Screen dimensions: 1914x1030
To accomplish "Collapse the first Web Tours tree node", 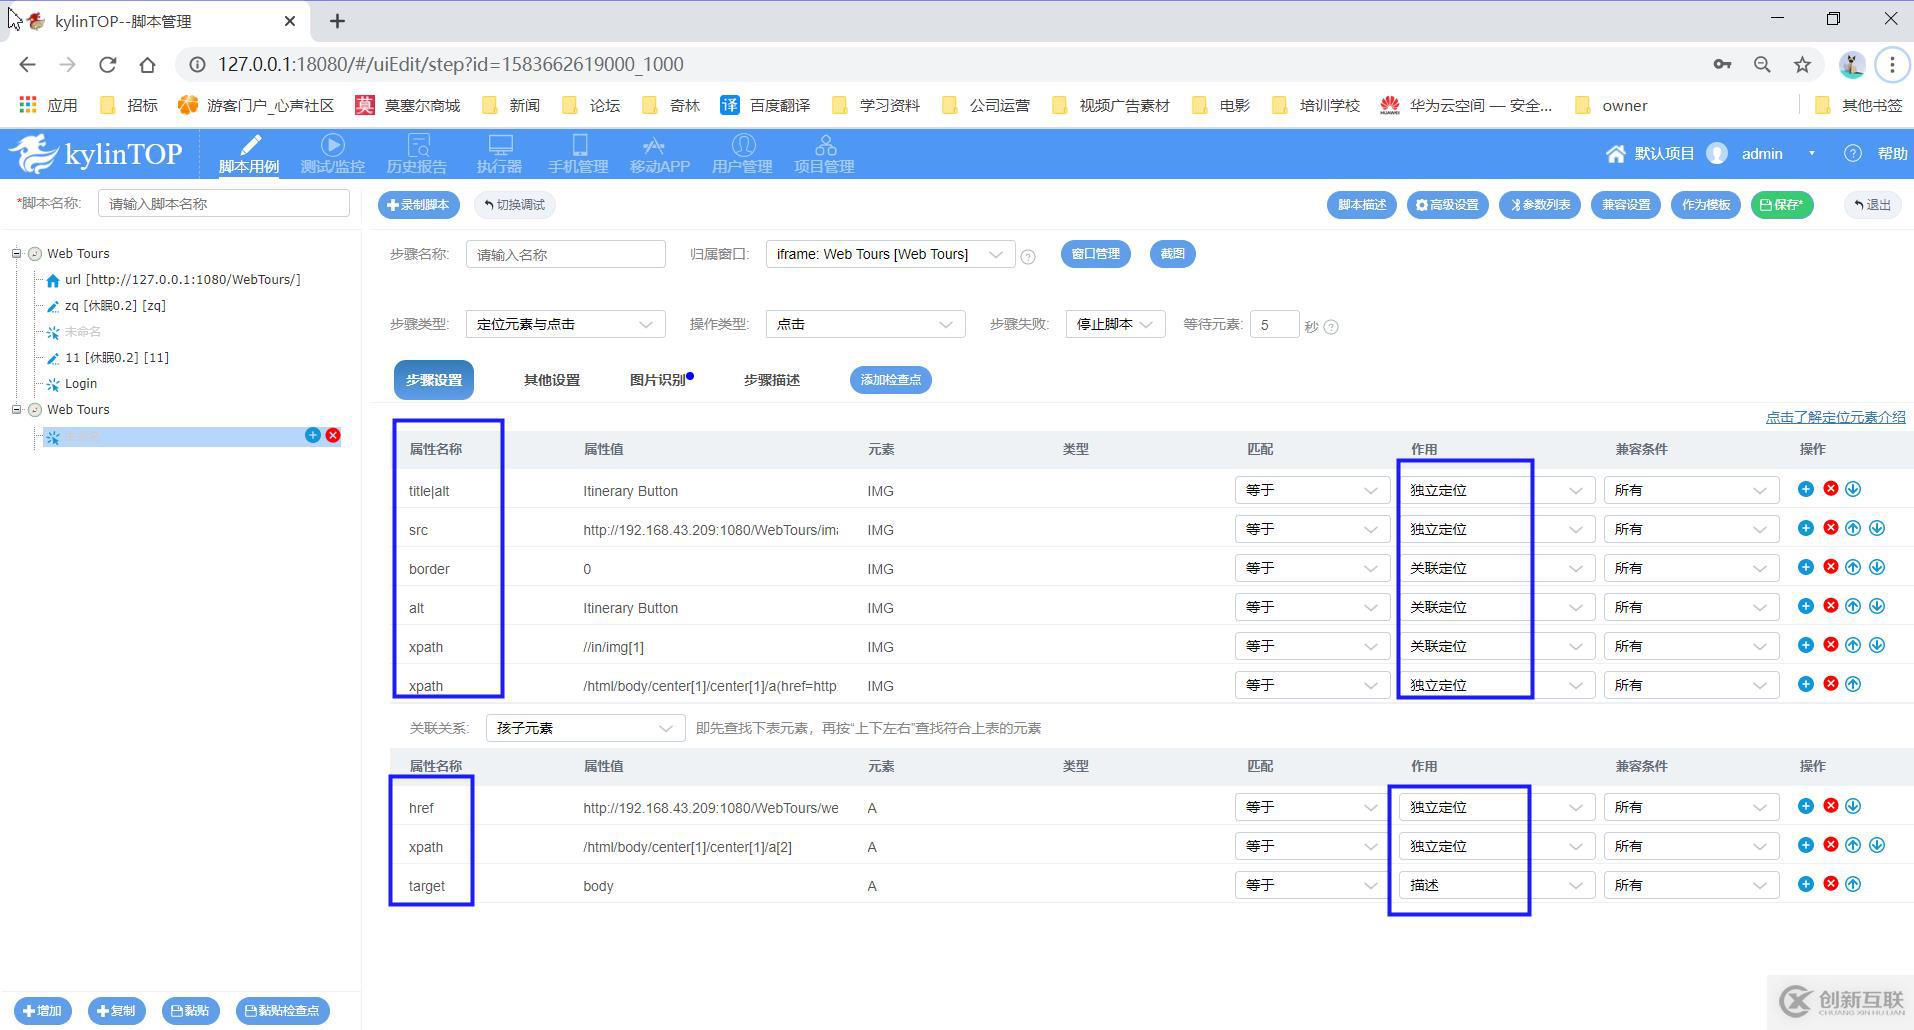I will pyautogui.click(x=17, y=253).
